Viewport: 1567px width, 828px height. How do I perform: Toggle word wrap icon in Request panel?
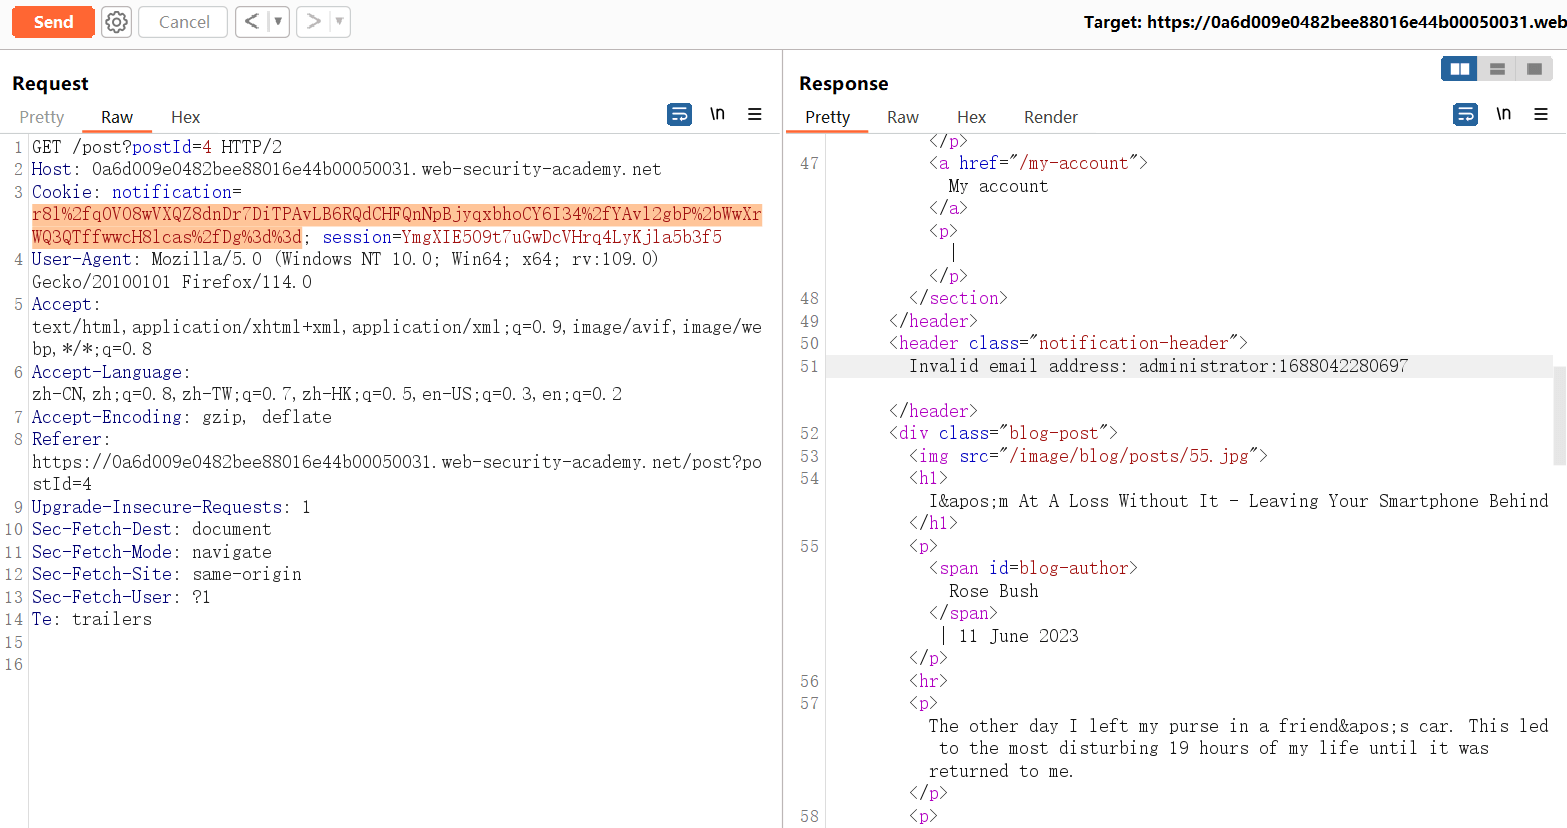coord(679,115)
